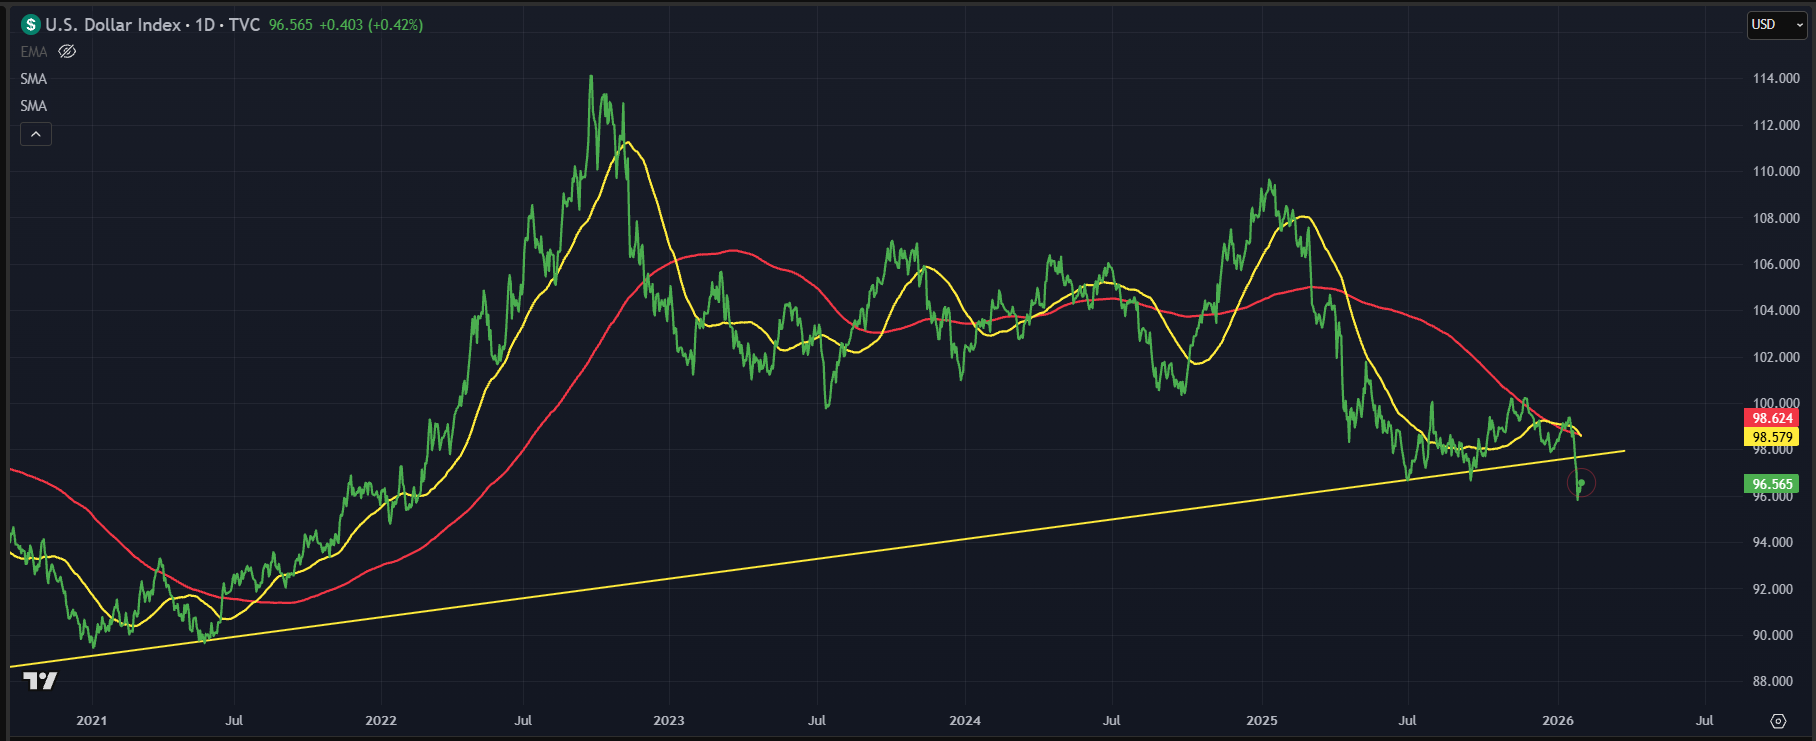Open the USD currency dropdown
This screenshot has width=1816, height=741.
(x=1776, y=25)
